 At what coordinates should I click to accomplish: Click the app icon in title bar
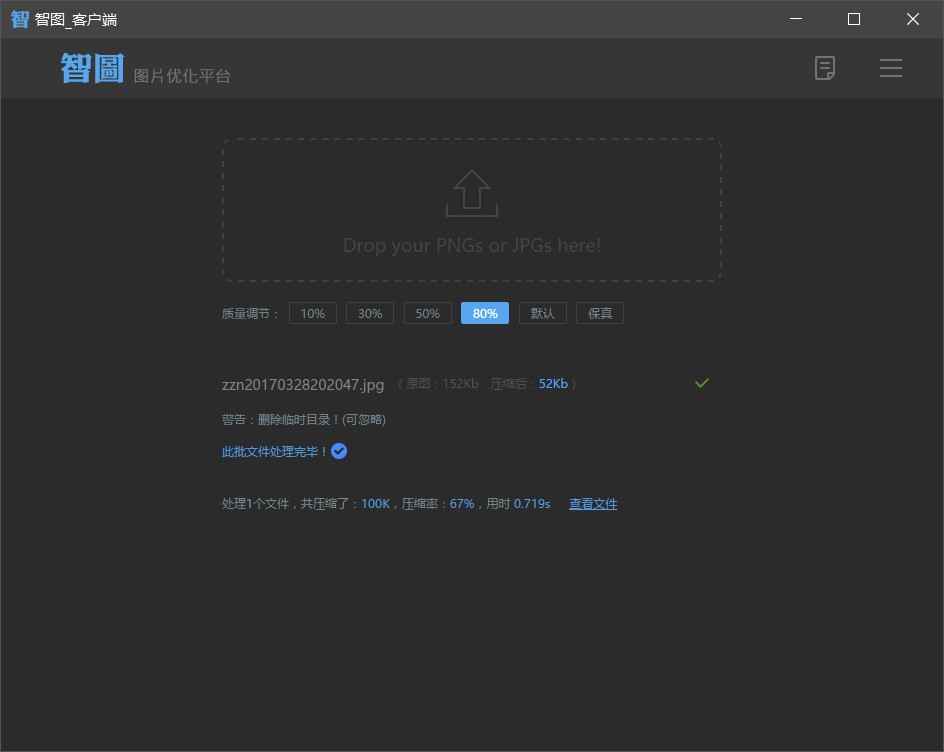pos(19,19)
